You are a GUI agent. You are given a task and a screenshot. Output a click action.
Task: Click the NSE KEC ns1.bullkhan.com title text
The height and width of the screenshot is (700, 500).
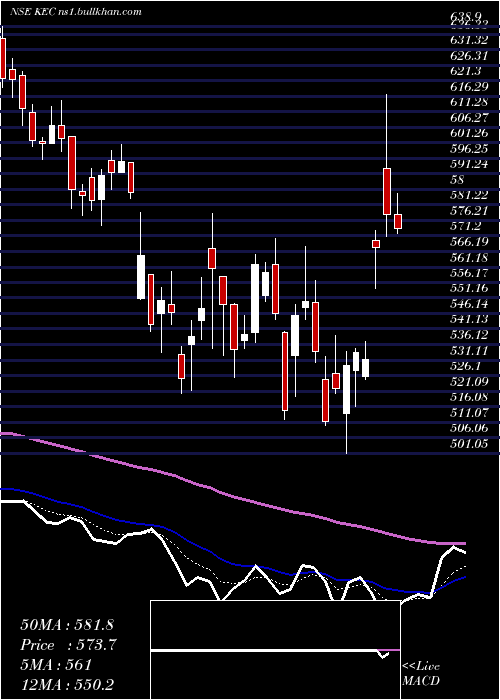75,12
